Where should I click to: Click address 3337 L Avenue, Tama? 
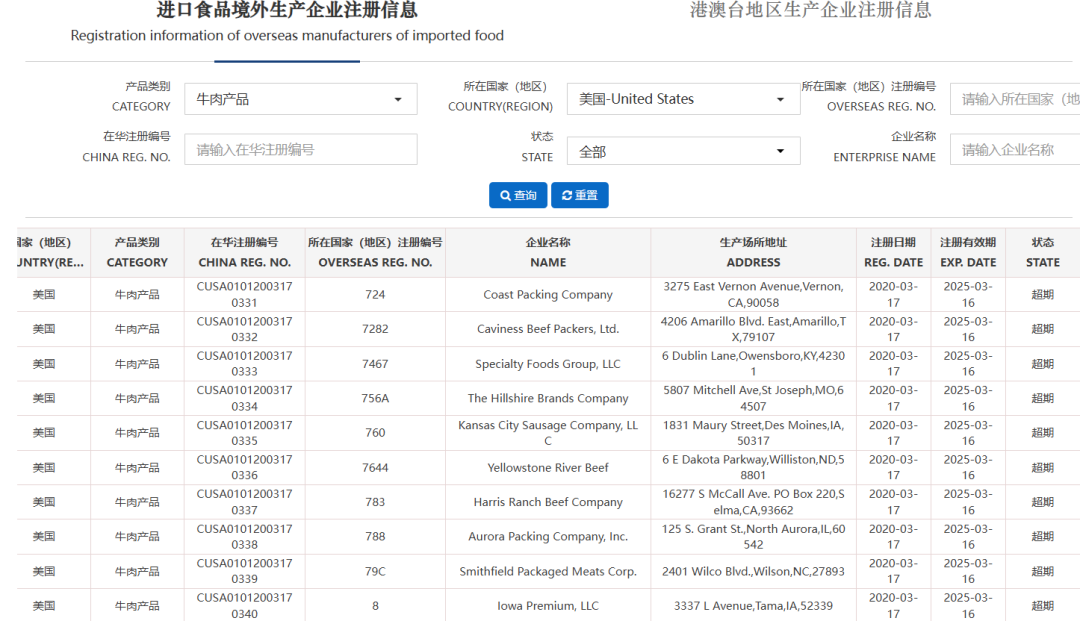coord(754,607)
